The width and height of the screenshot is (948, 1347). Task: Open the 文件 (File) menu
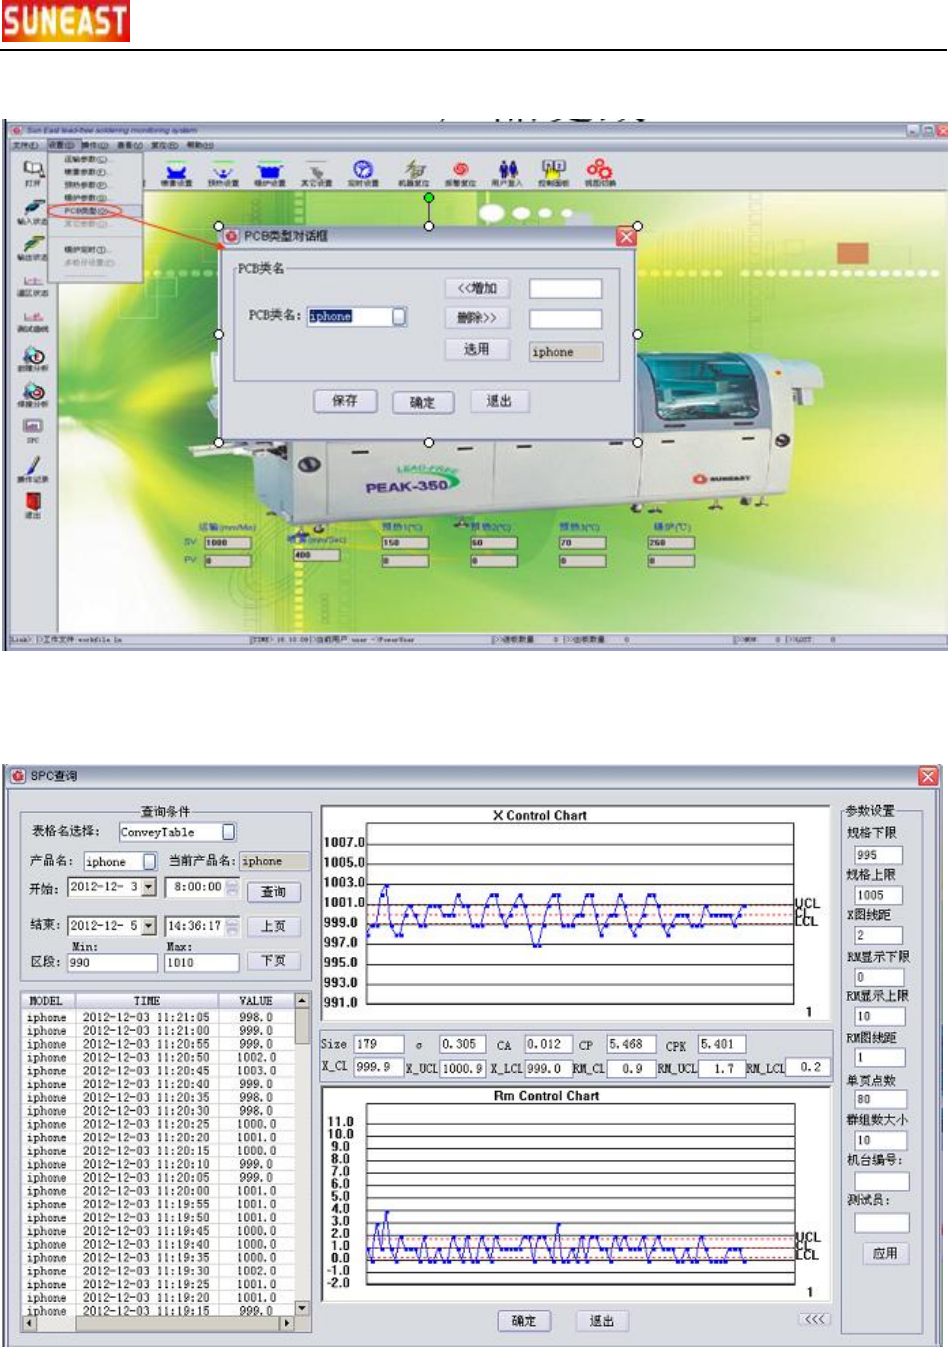pos(25,145)
